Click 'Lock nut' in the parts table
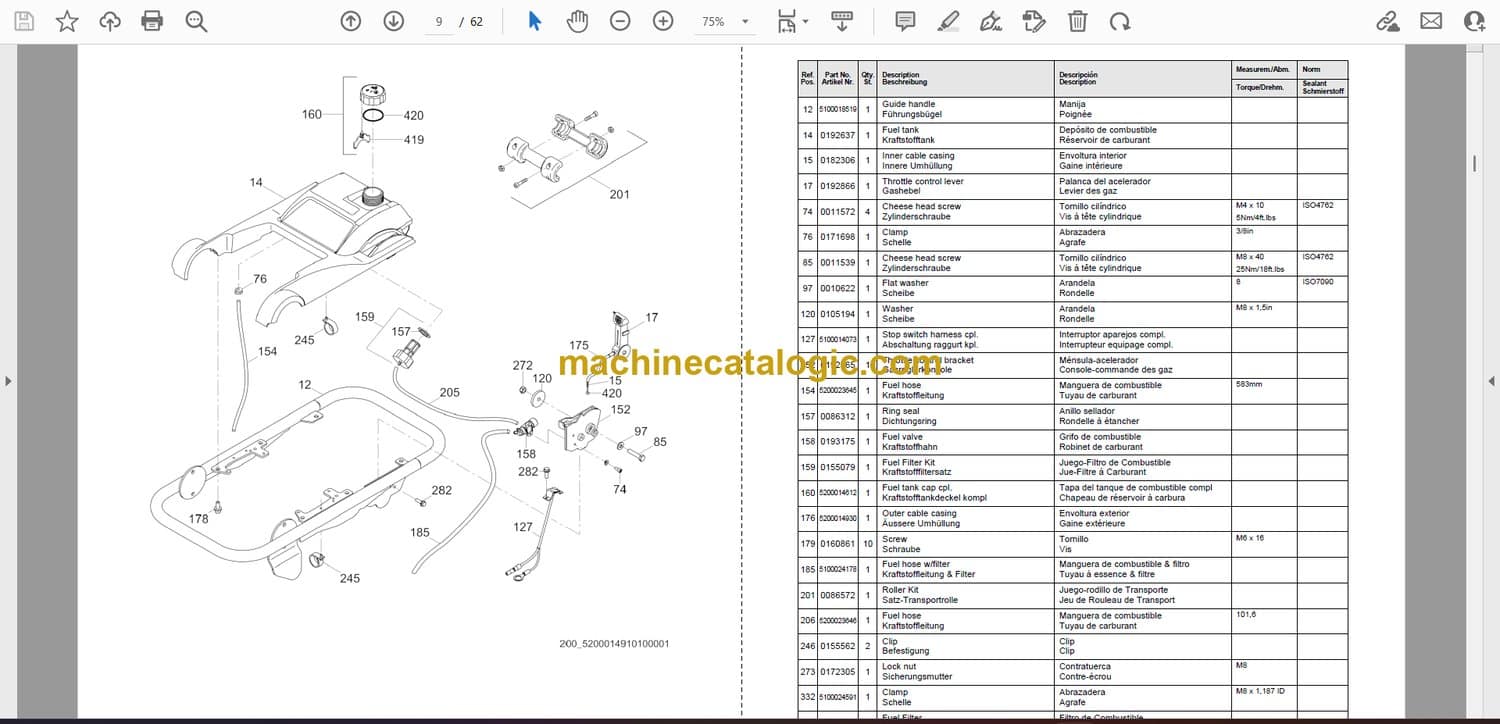The image size is (1500, 724). 898,666
